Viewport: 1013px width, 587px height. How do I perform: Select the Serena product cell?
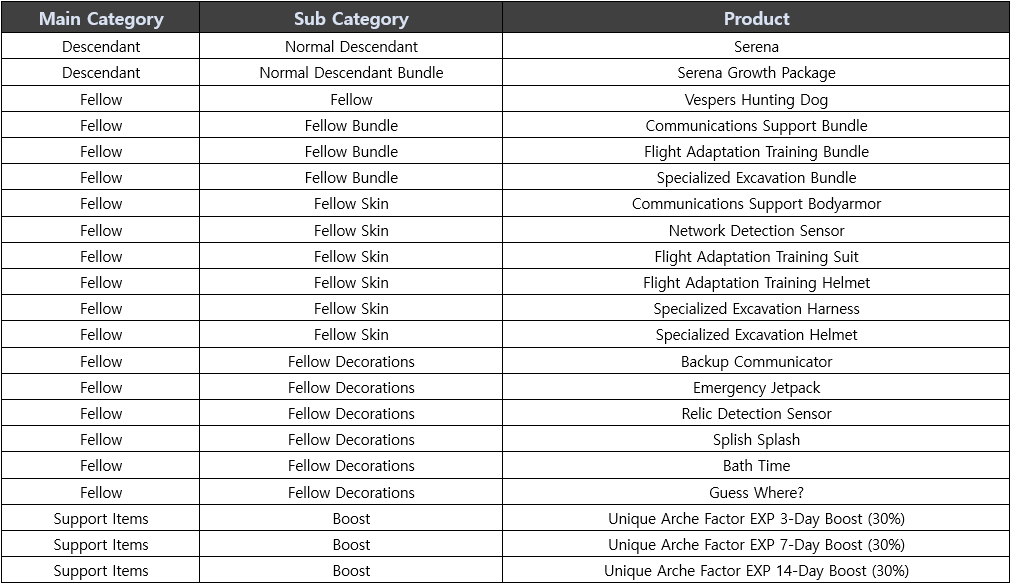tap(756, 47)
